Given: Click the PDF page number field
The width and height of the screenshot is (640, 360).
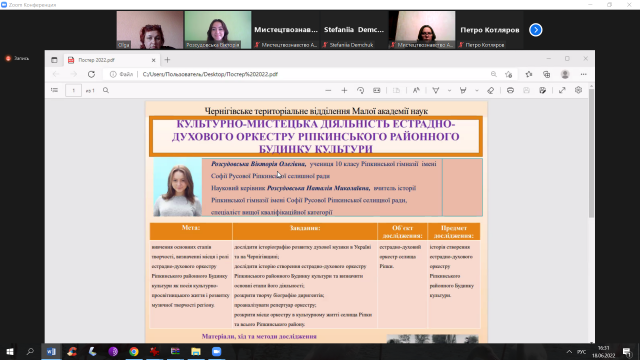Looking at the screenshot, I should 73,90.
